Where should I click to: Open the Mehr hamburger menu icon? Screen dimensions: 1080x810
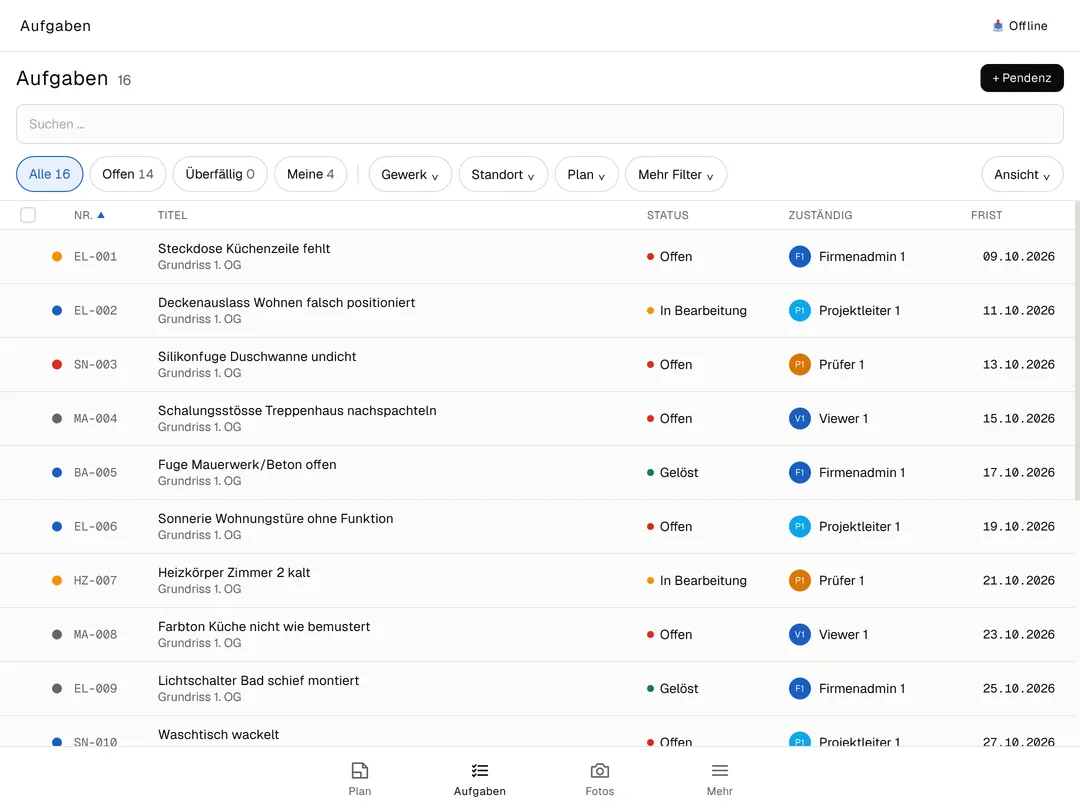[720, 770]
